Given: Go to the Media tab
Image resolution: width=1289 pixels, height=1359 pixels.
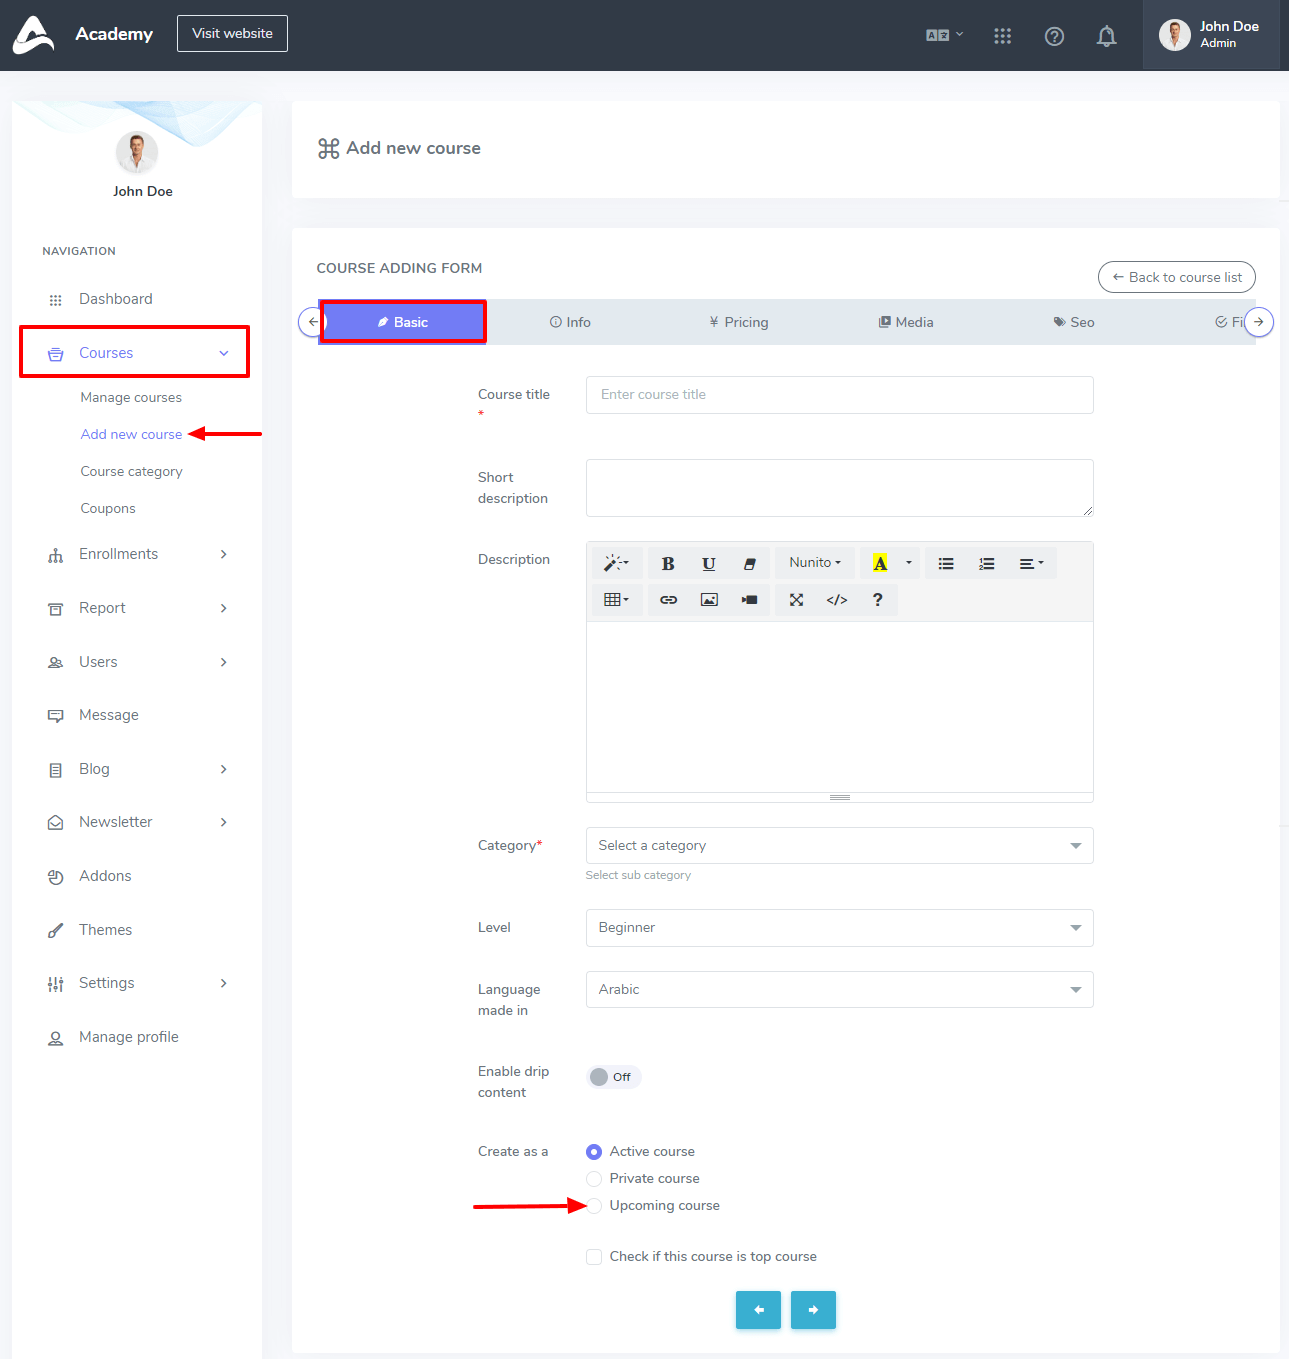Looking at the screenshot, I should (906, 322).
